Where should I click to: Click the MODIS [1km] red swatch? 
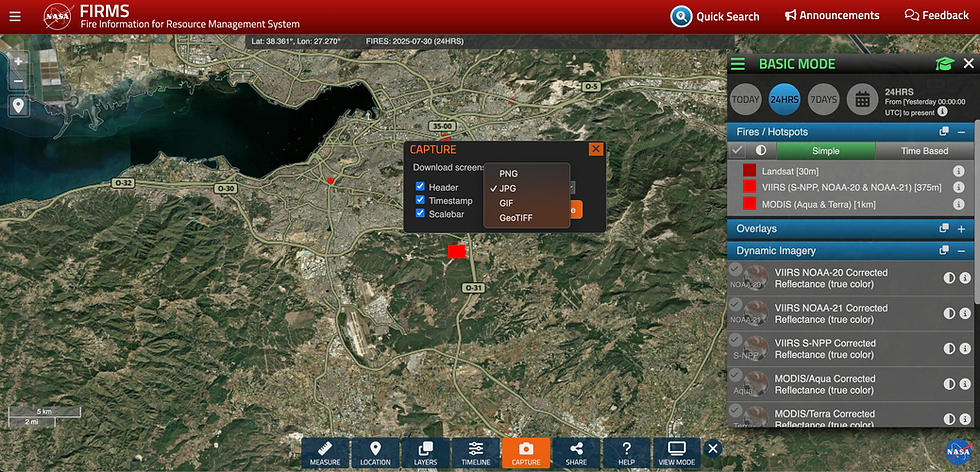749,203
